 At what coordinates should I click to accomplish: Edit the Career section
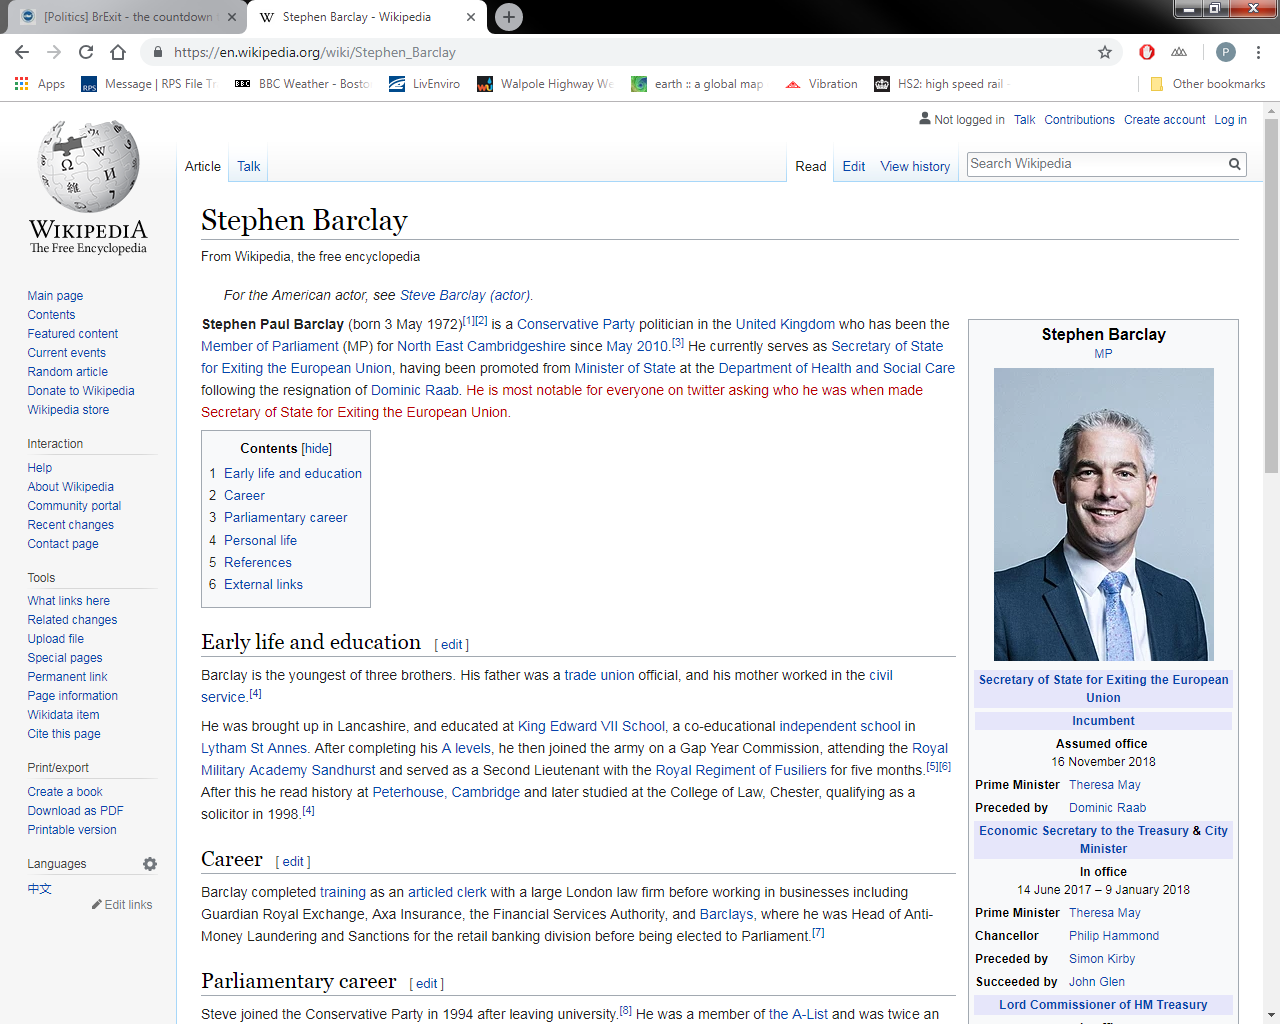293,862
